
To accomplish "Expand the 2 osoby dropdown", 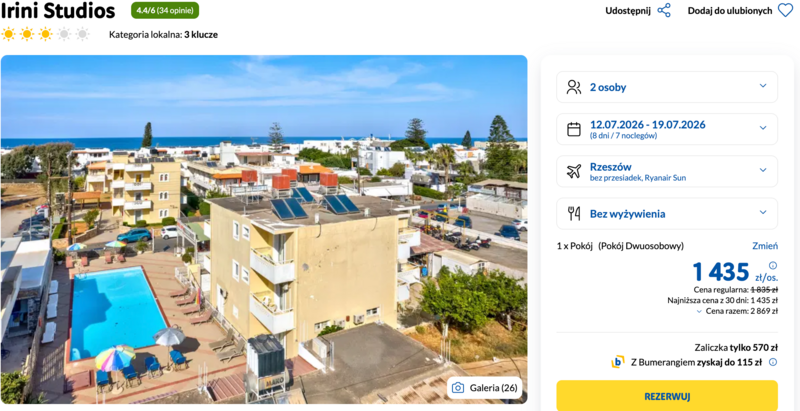I will point(763,87).
